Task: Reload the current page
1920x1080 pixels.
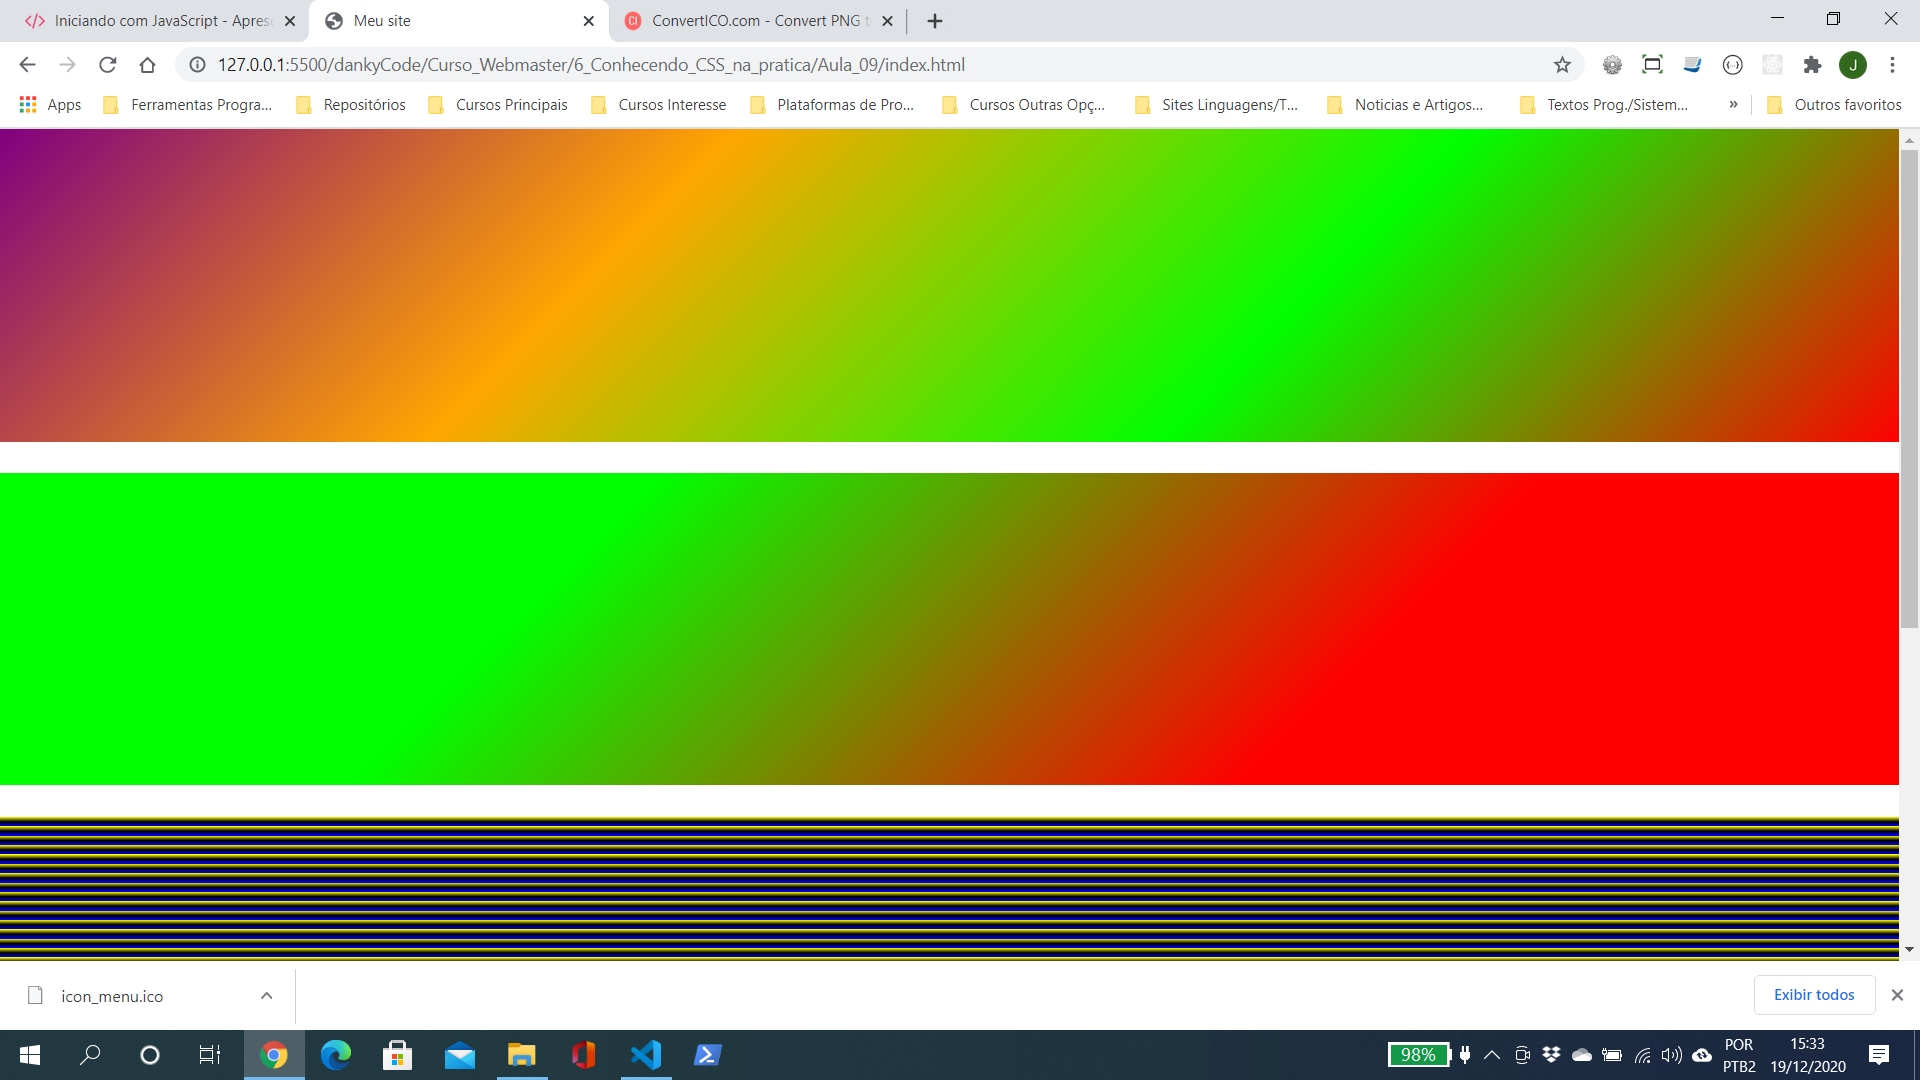Action: point(107,65)
